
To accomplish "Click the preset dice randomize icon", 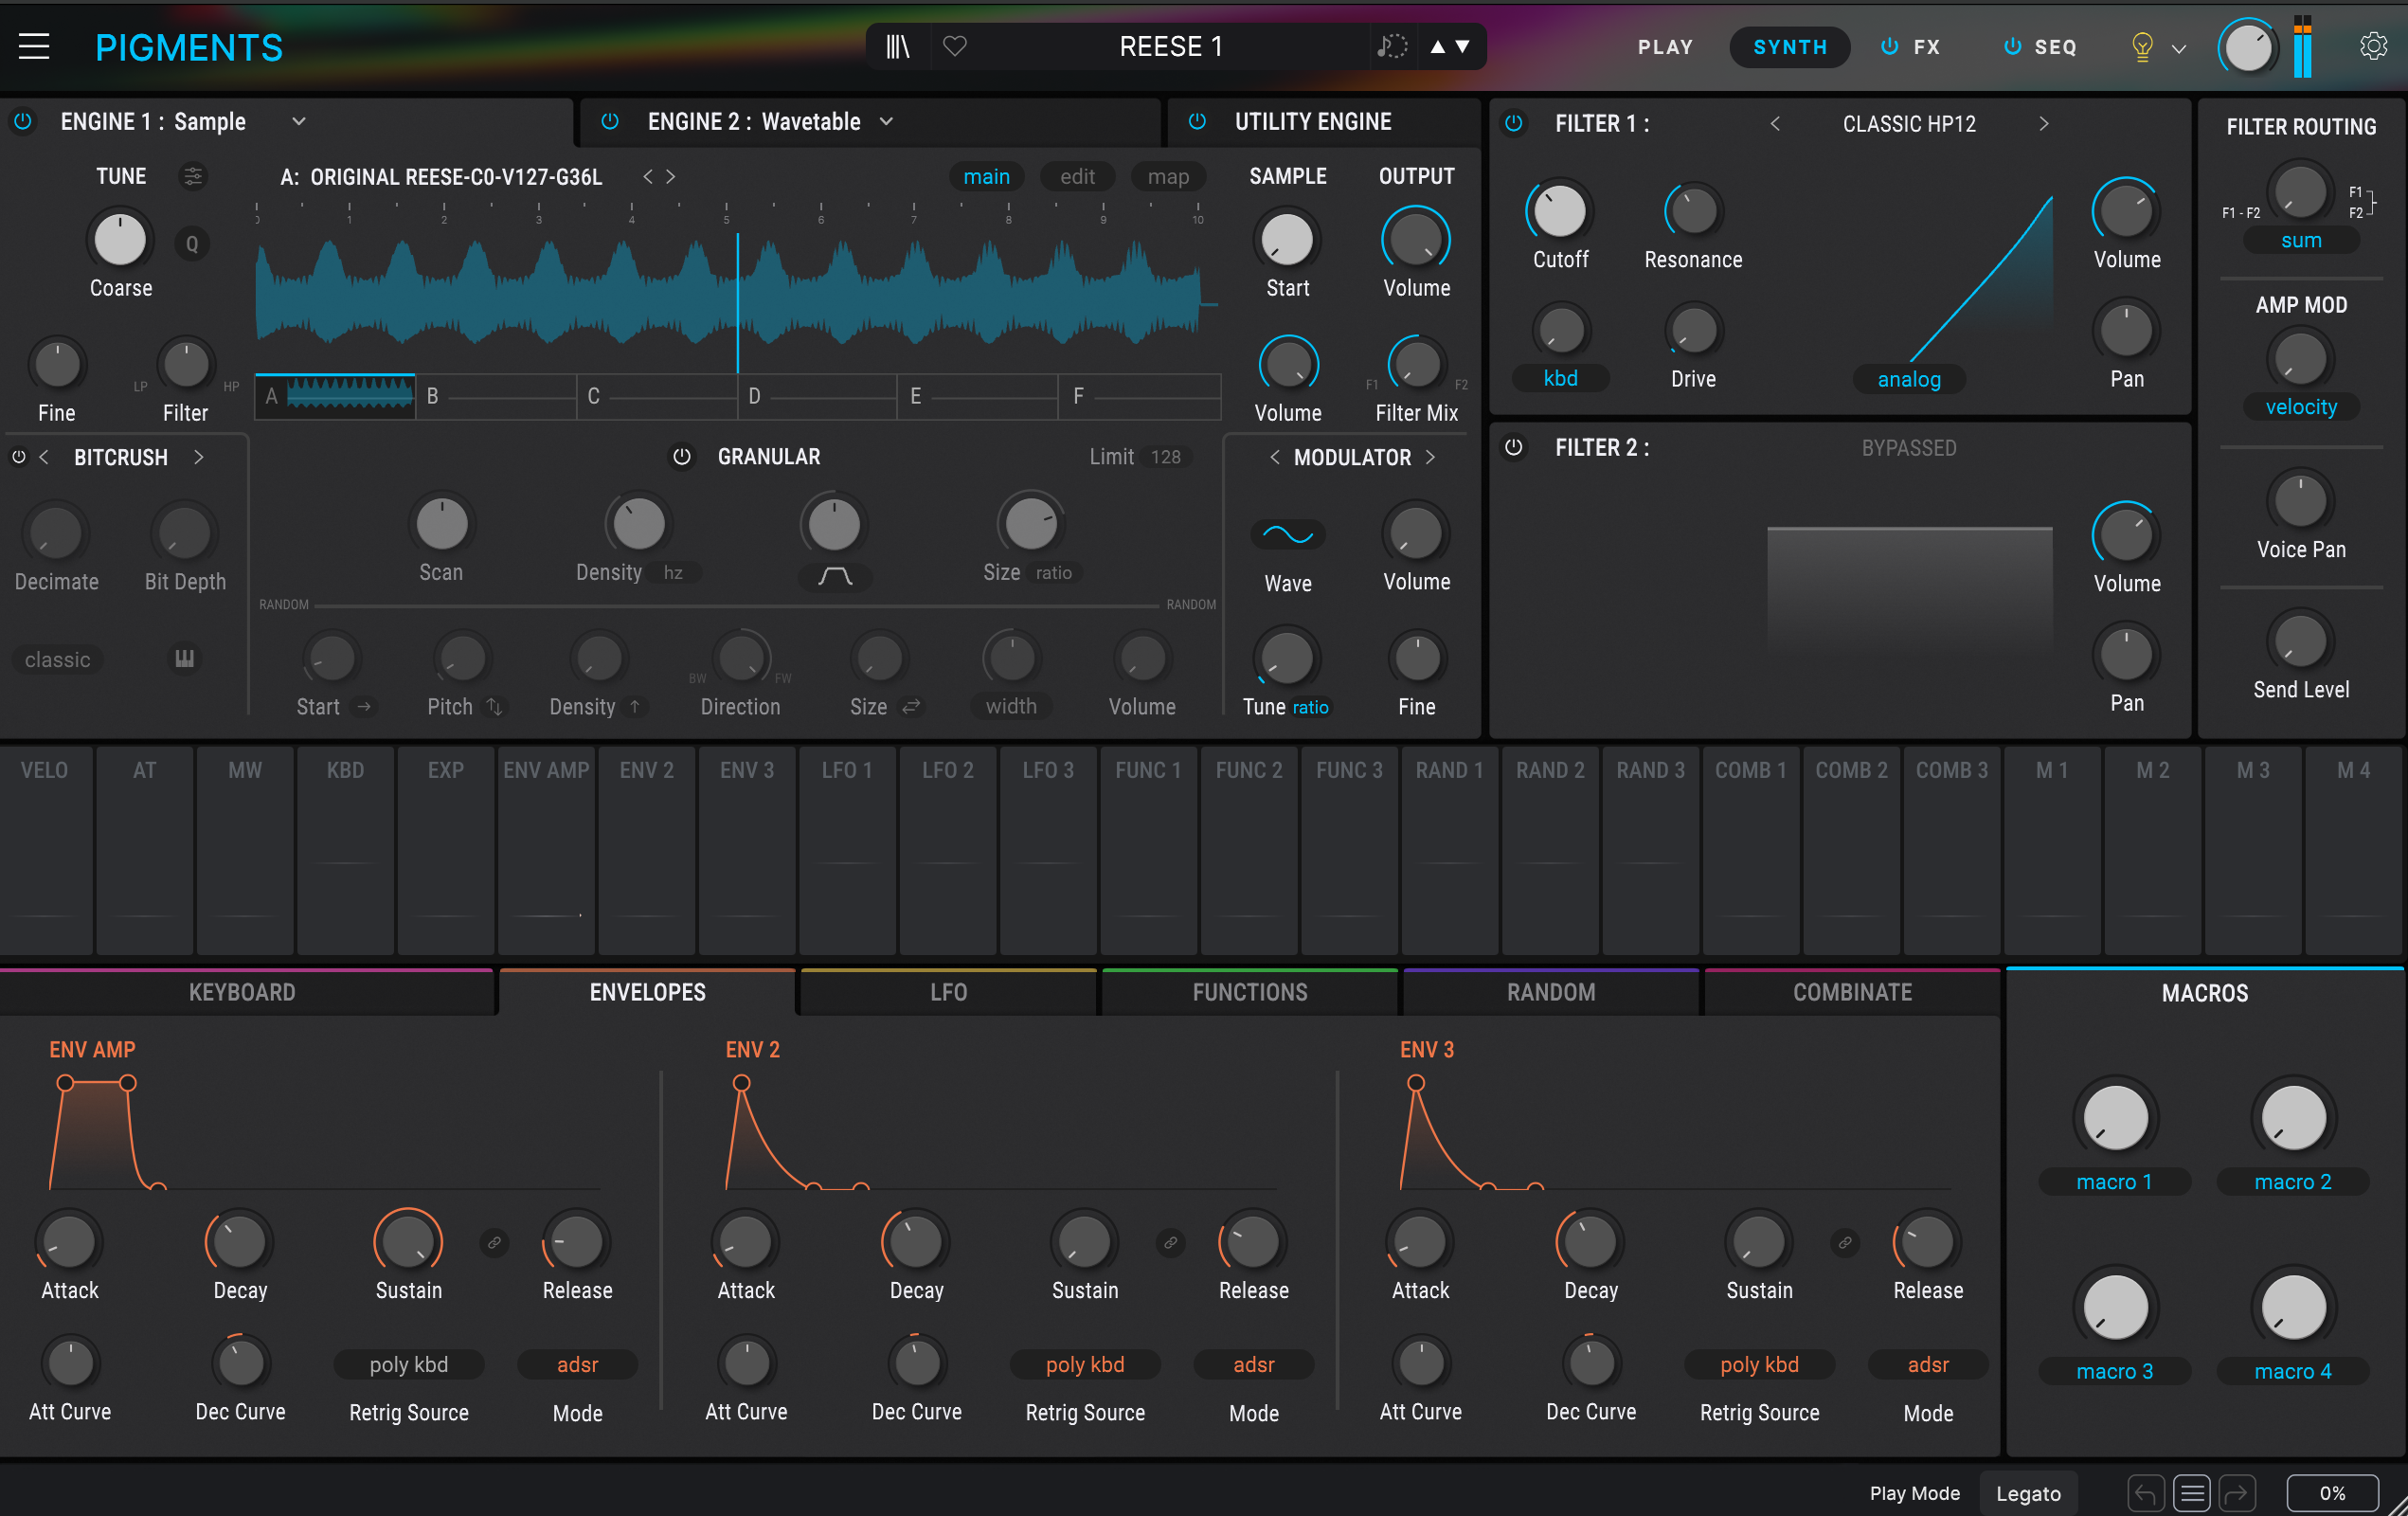I will click(1391, 47).
